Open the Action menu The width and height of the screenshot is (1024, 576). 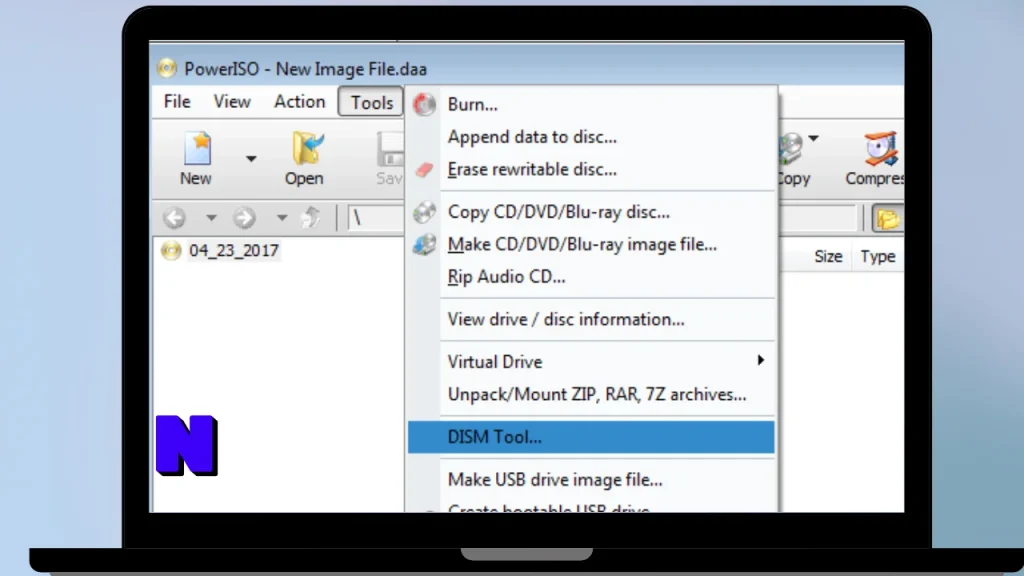[x=300, y=102]
